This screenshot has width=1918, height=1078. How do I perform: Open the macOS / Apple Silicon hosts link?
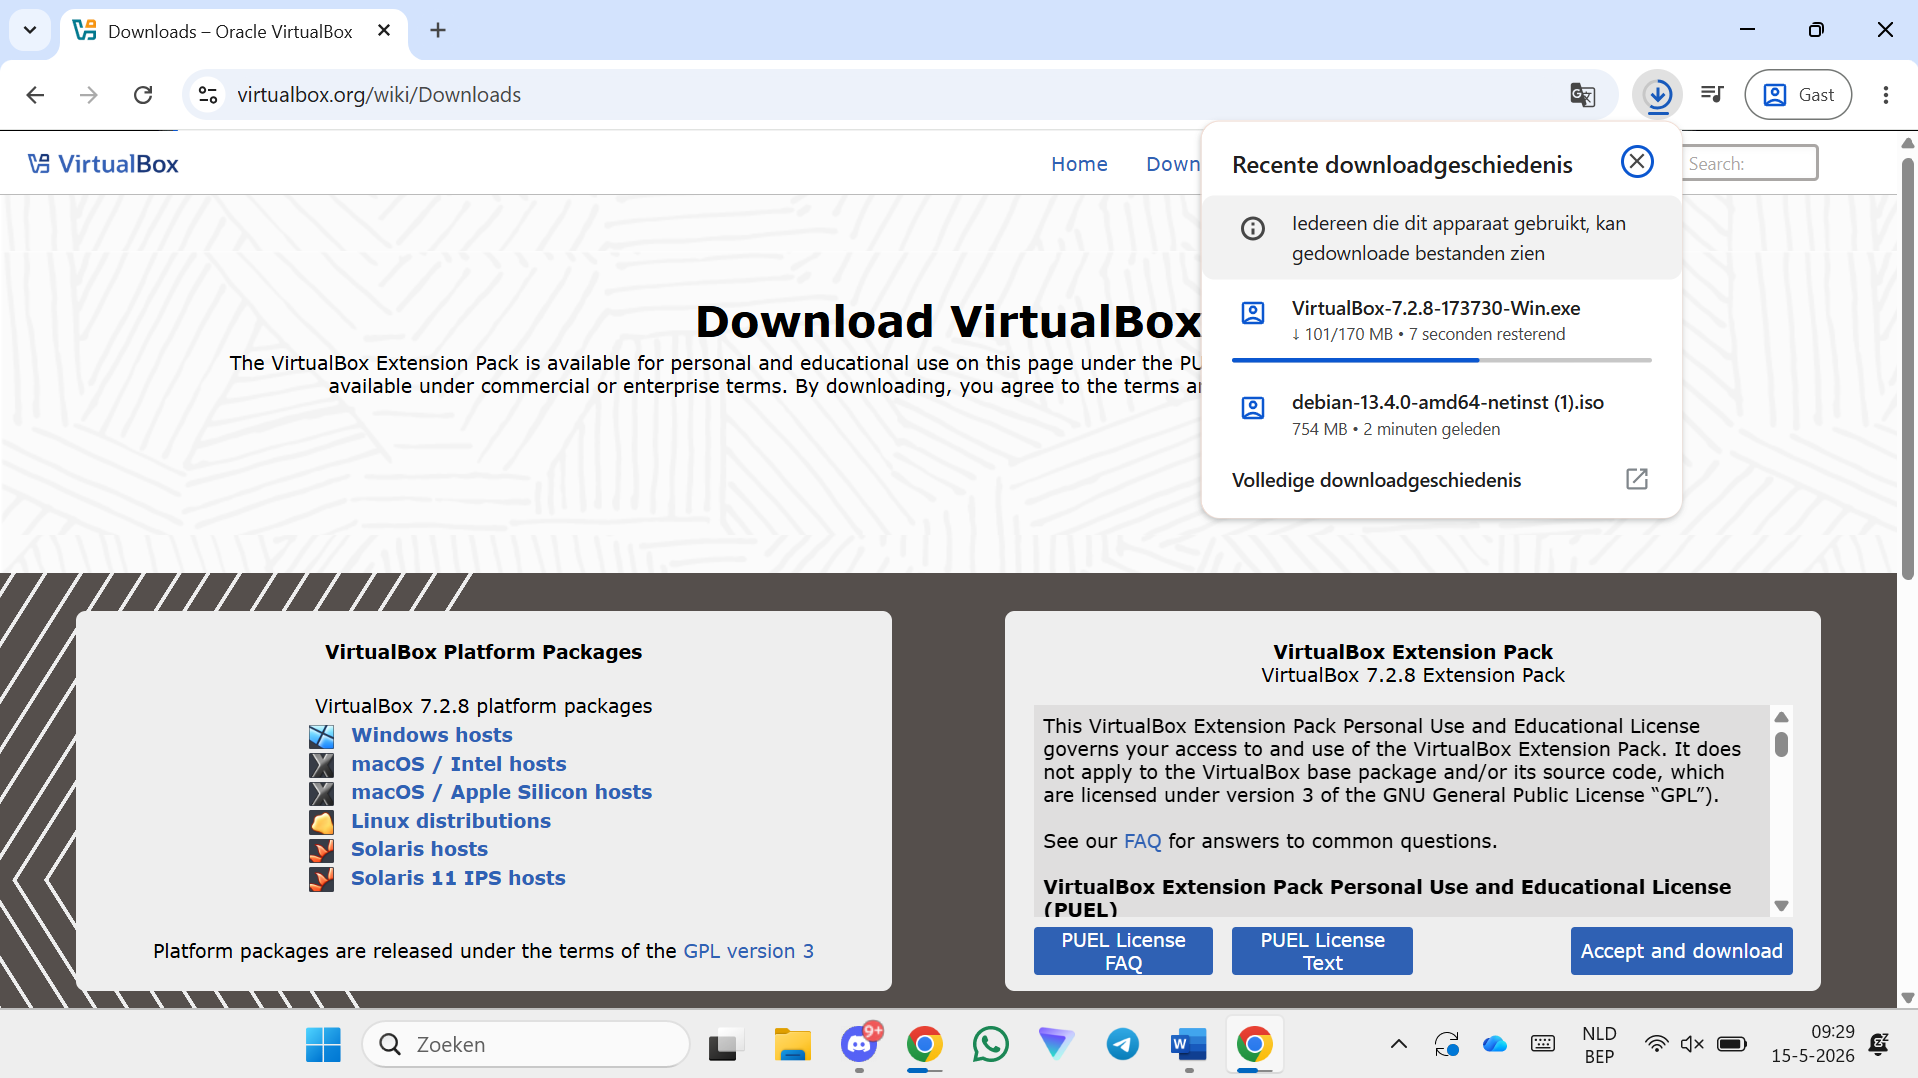pyautogui.click(x=501, y=792)
